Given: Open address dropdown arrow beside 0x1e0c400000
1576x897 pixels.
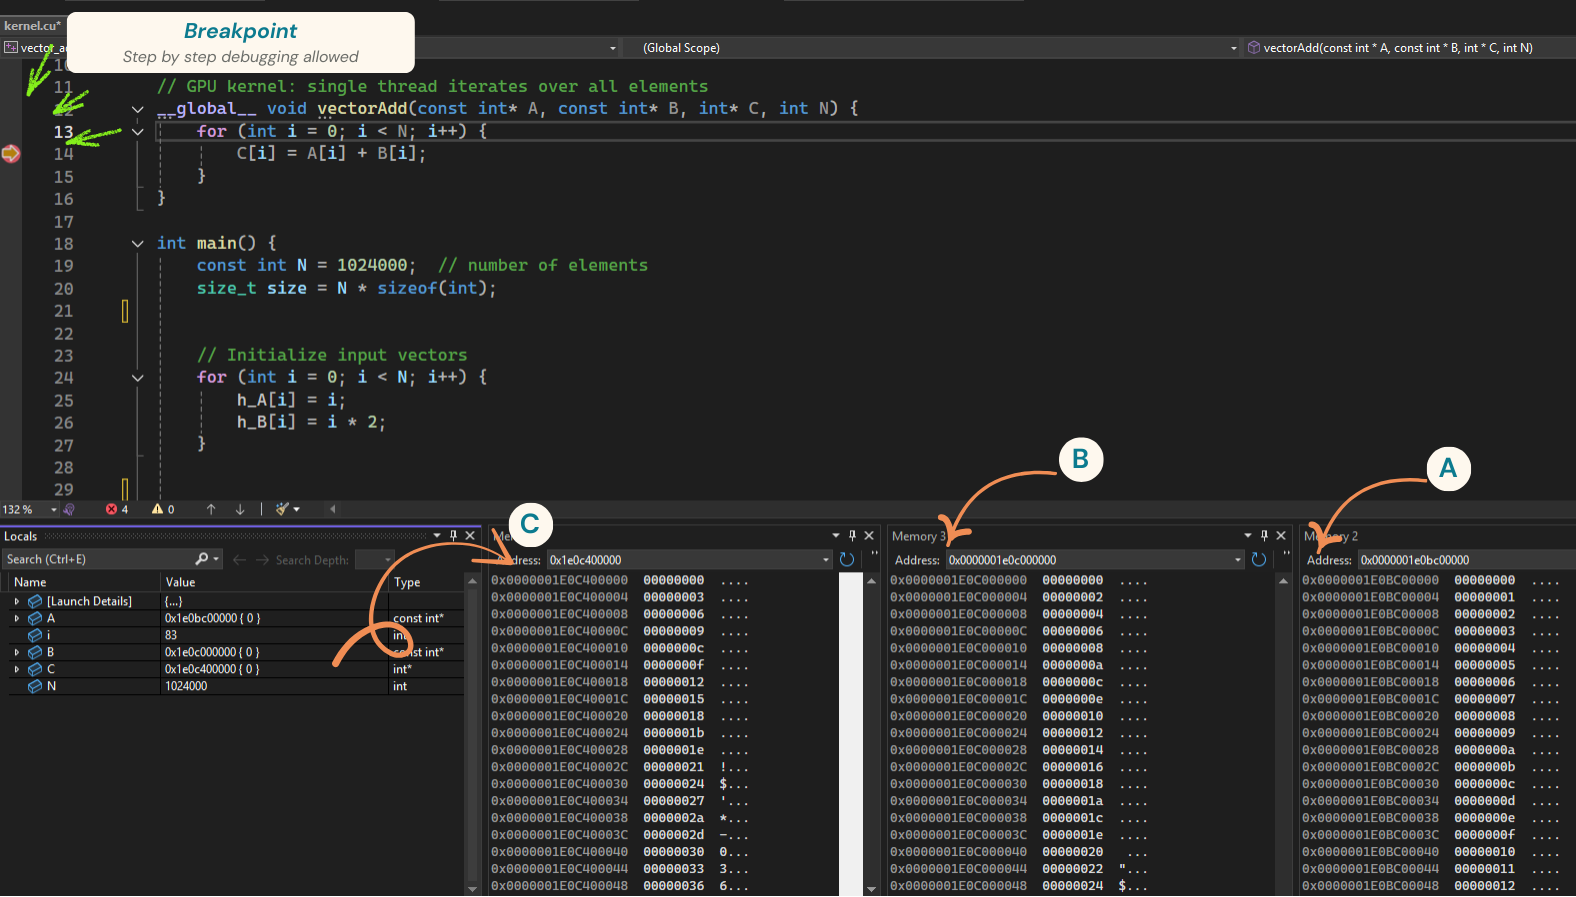Looking at the screenshot, I should click(x=826, y=560).
